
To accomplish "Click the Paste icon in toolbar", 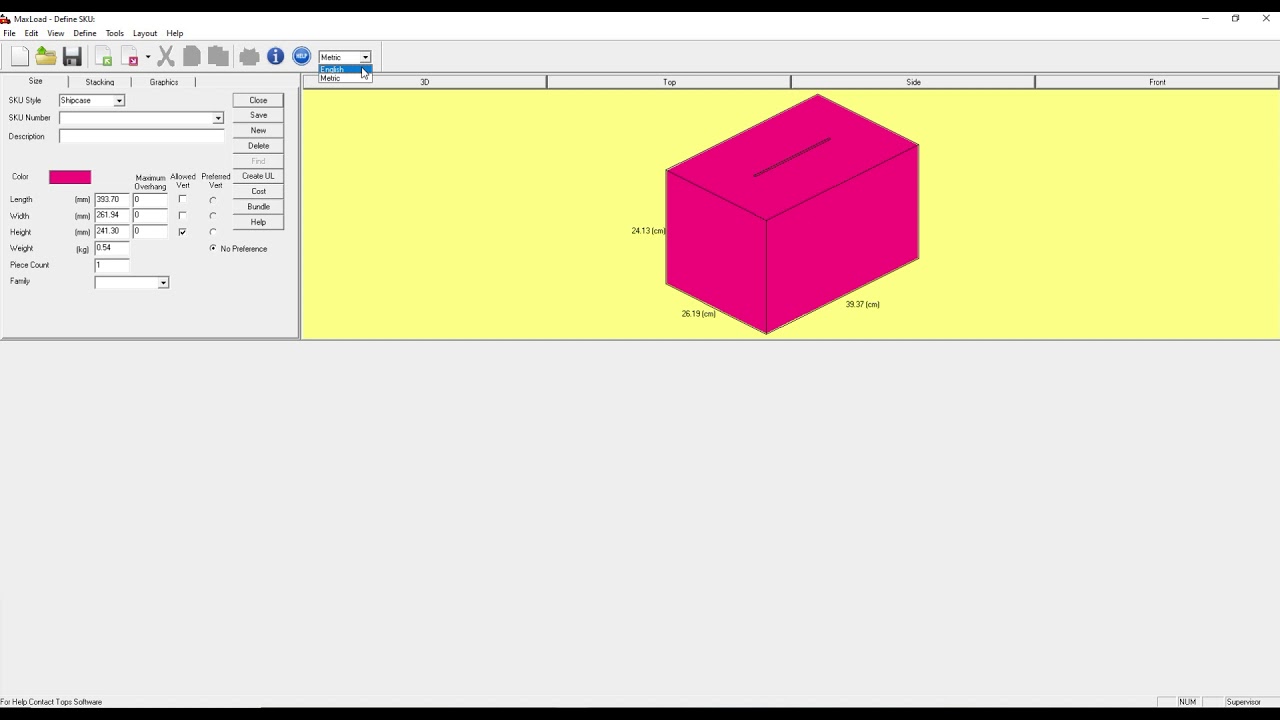I will pyautogui.click(x=218, y=57).
